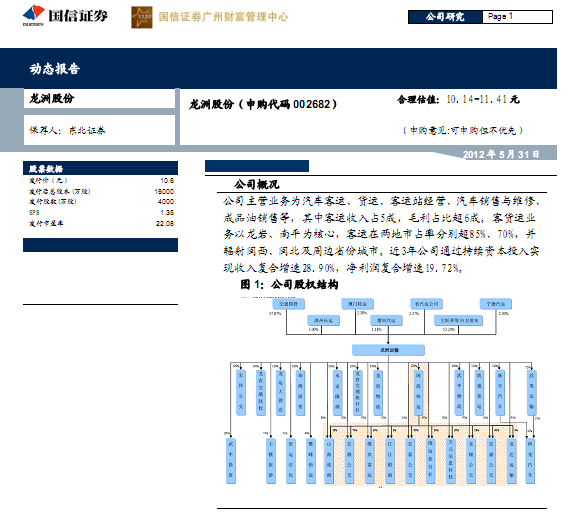Click the 发行后总股本(万股) row label

(x=60, y=191)
